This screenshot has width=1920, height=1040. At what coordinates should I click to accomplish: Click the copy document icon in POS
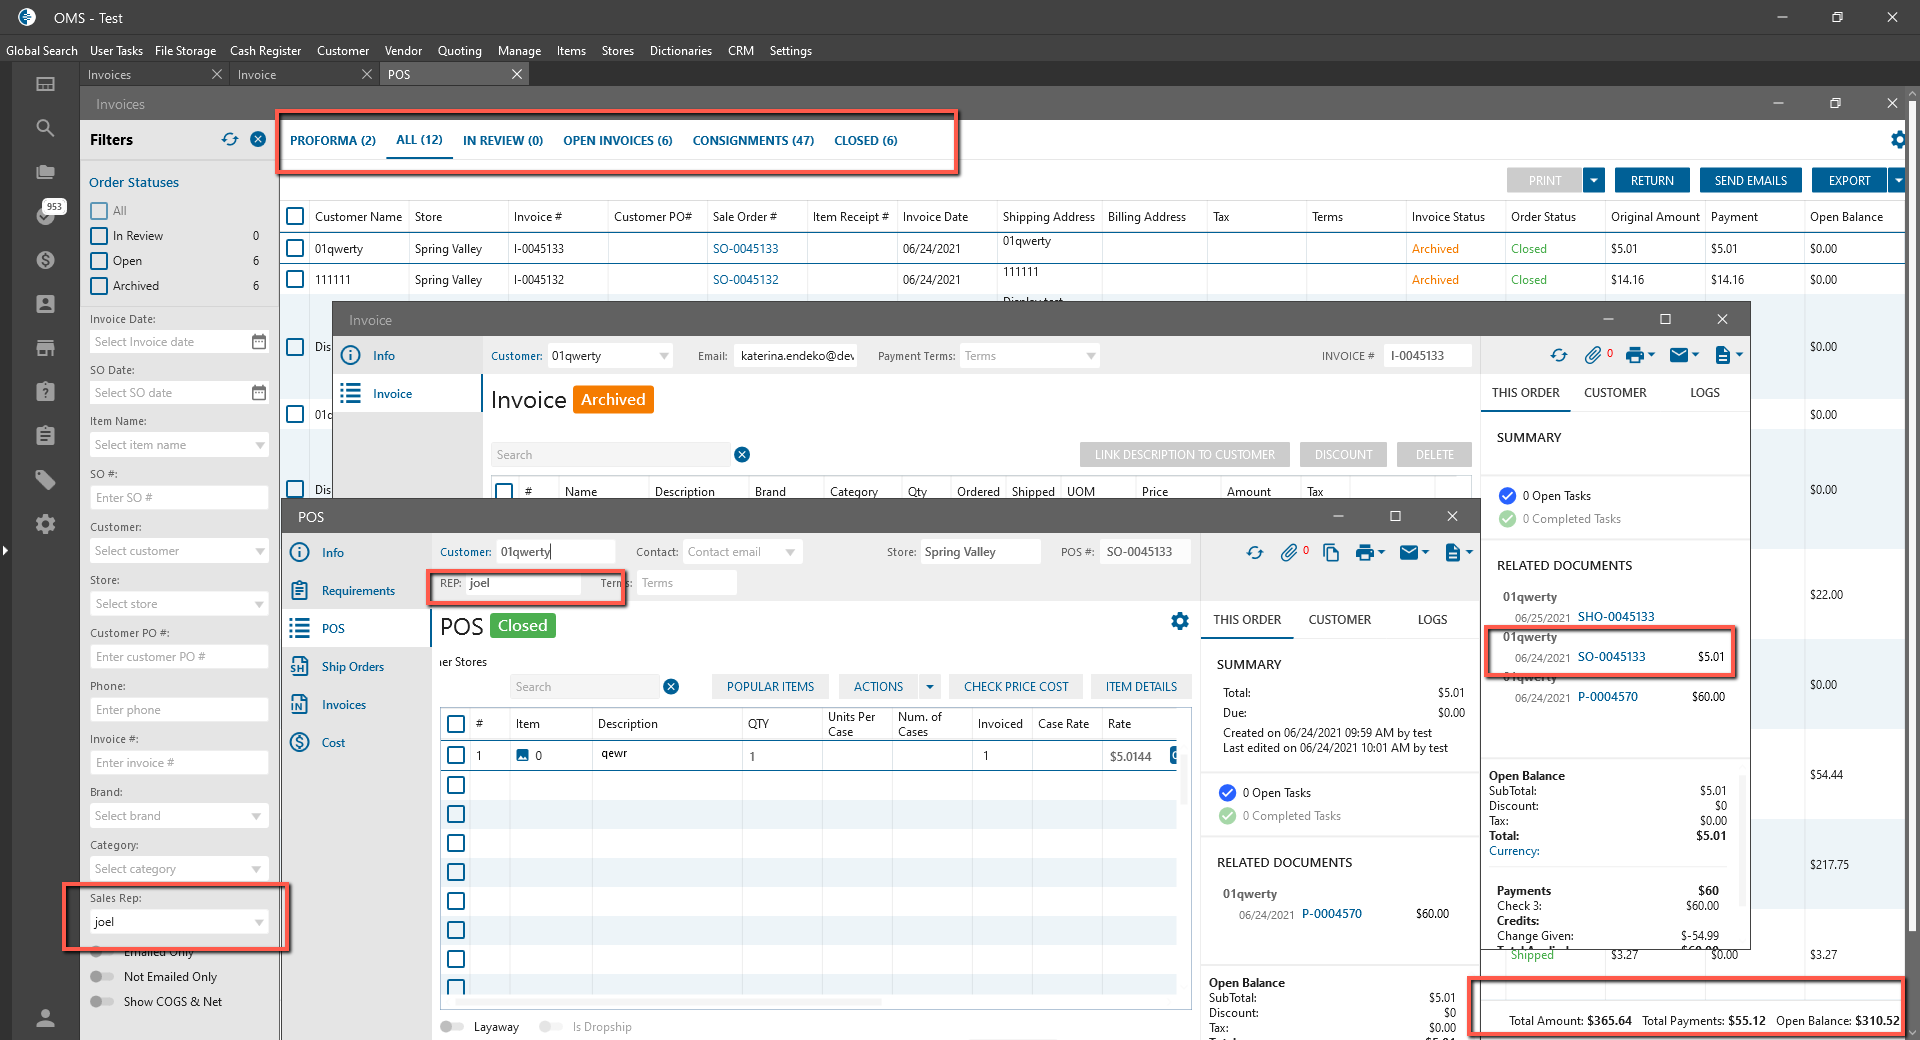point(1331,552)
